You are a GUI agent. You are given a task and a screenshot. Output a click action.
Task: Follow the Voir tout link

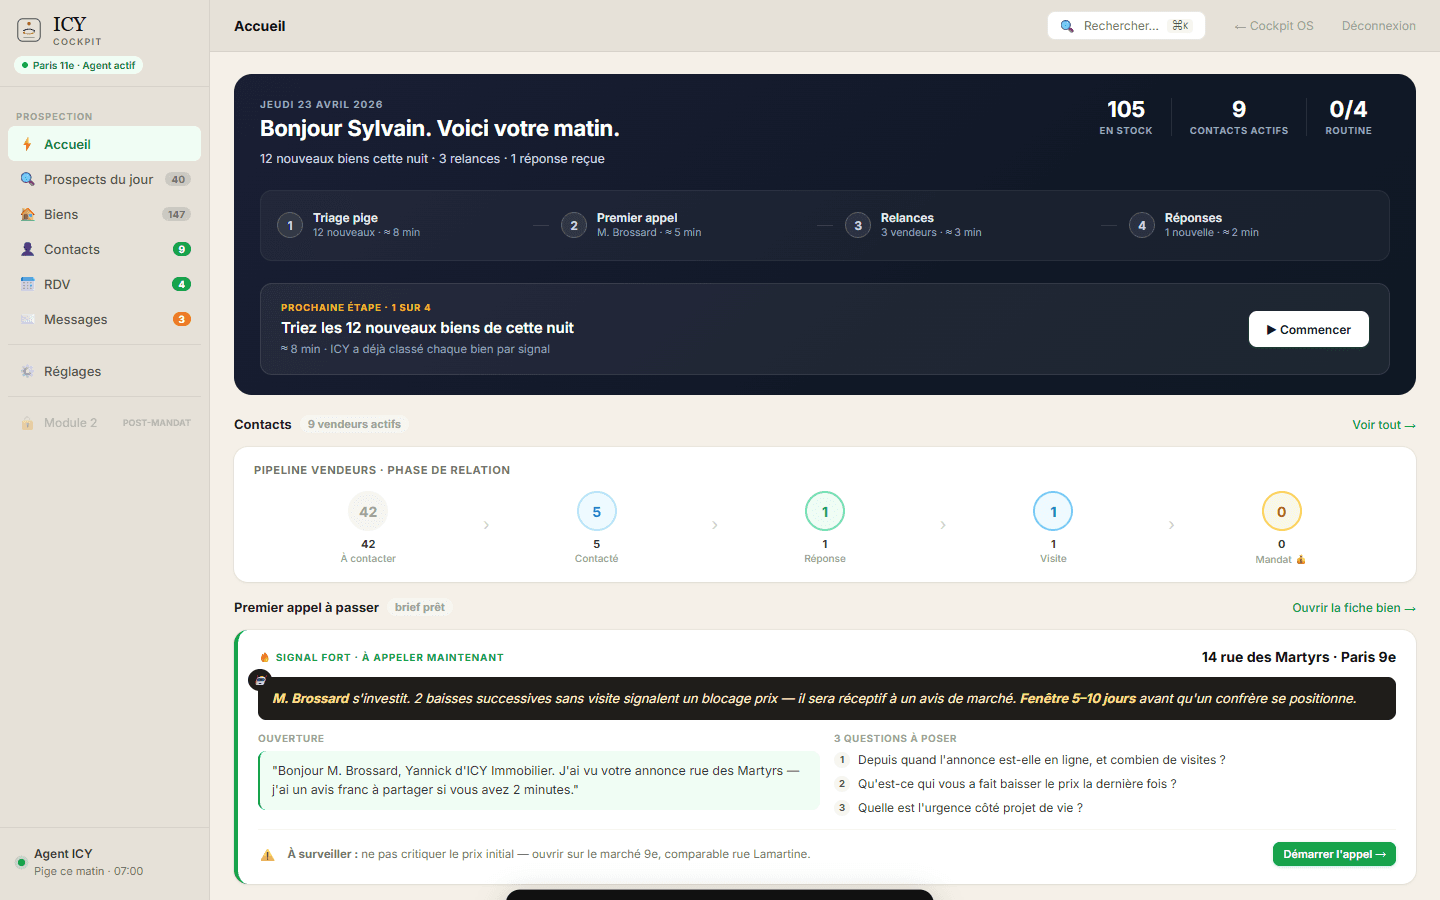point(1383,425)
